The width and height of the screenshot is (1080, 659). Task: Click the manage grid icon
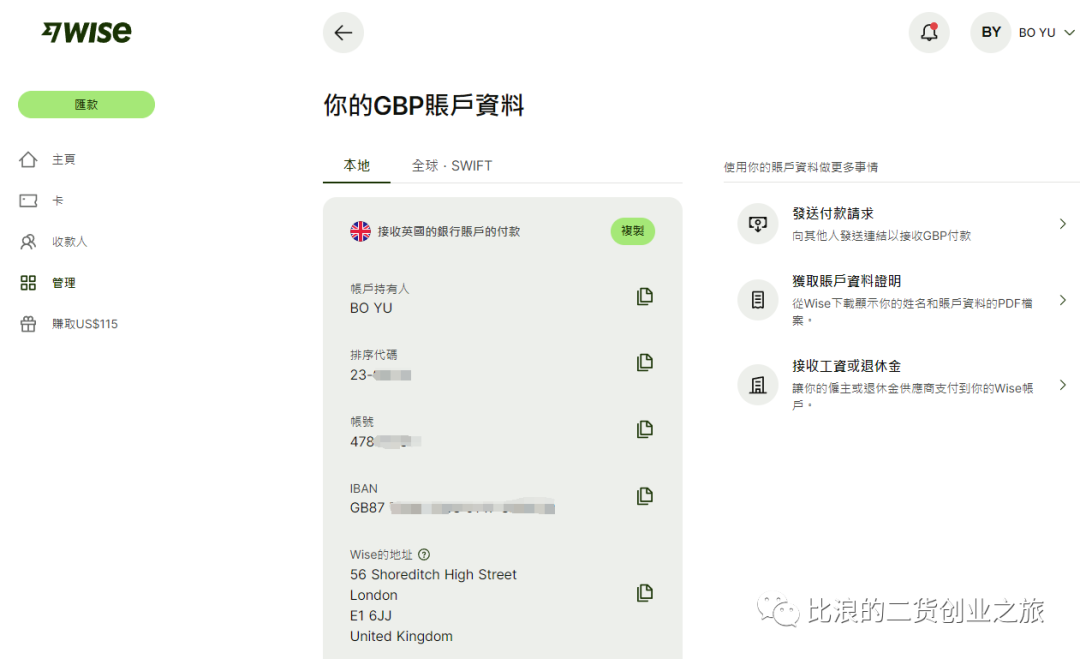28,283
